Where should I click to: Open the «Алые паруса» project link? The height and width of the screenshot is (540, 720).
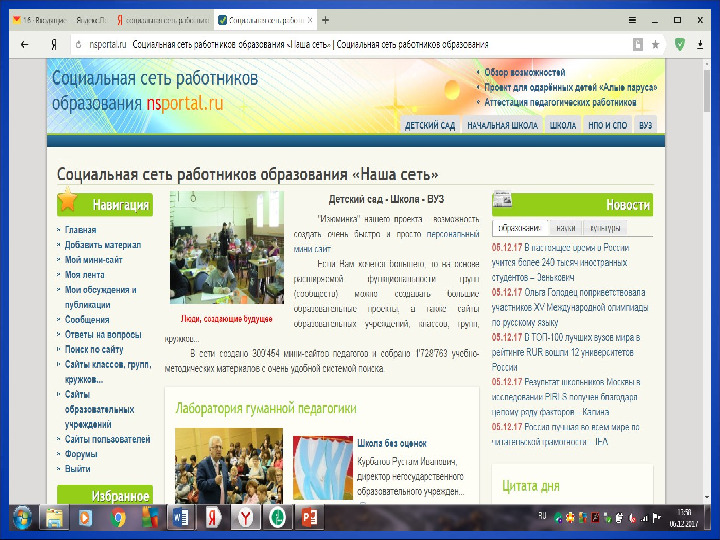click(570, 87)
